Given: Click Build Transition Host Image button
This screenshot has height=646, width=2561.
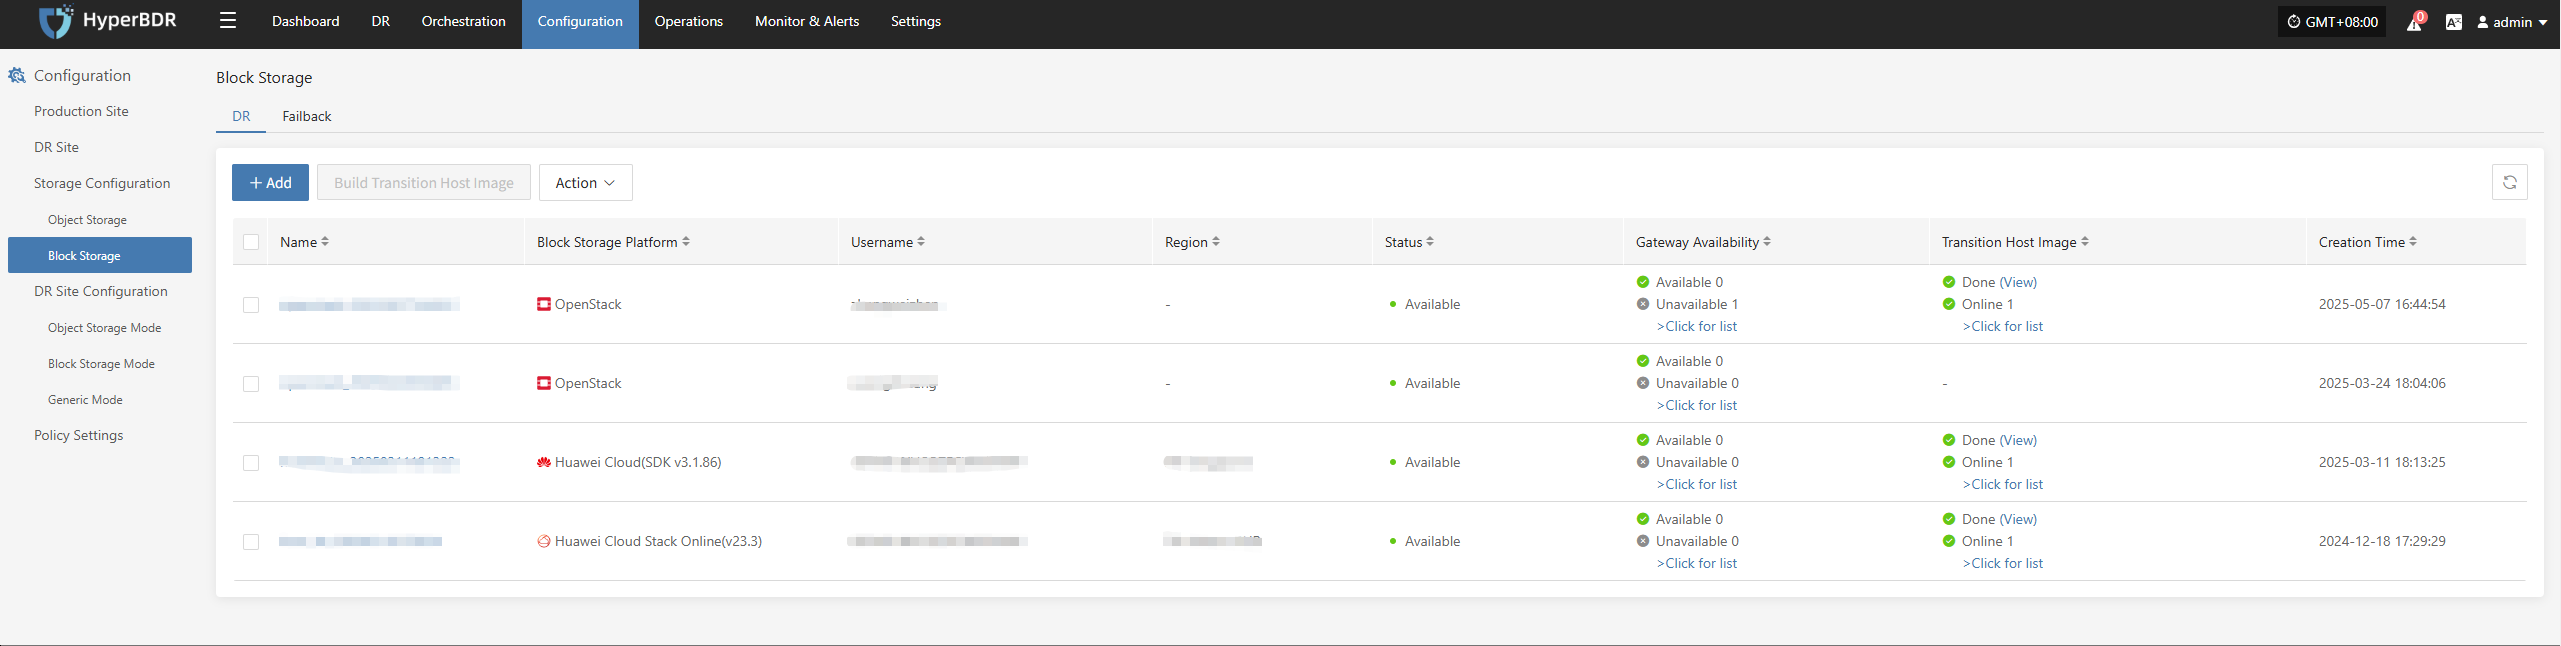Looking at the screenshot, I should pos(424,182).
